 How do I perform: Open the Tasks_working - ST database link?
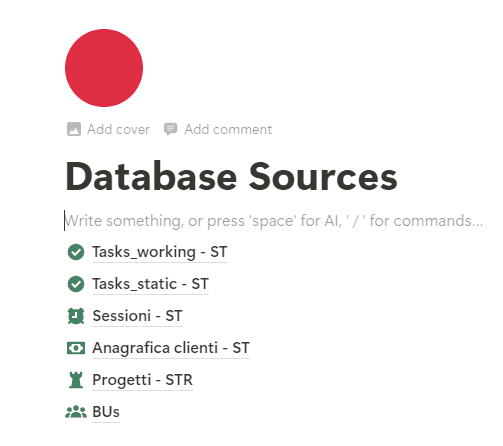coord(160,252)
